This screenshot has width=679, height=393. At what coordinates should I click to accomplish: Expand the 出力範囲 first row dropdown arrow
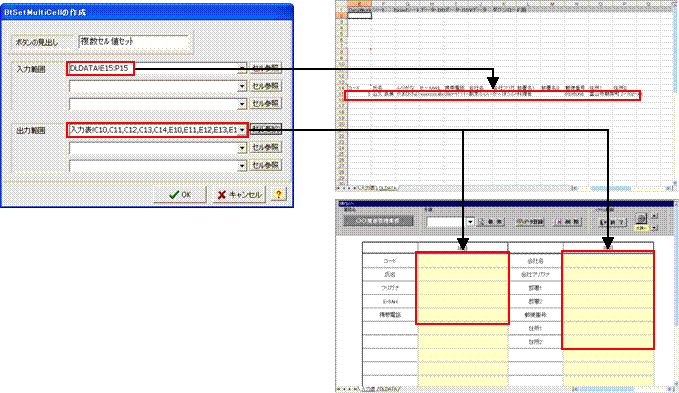click(x=242, y=130)
